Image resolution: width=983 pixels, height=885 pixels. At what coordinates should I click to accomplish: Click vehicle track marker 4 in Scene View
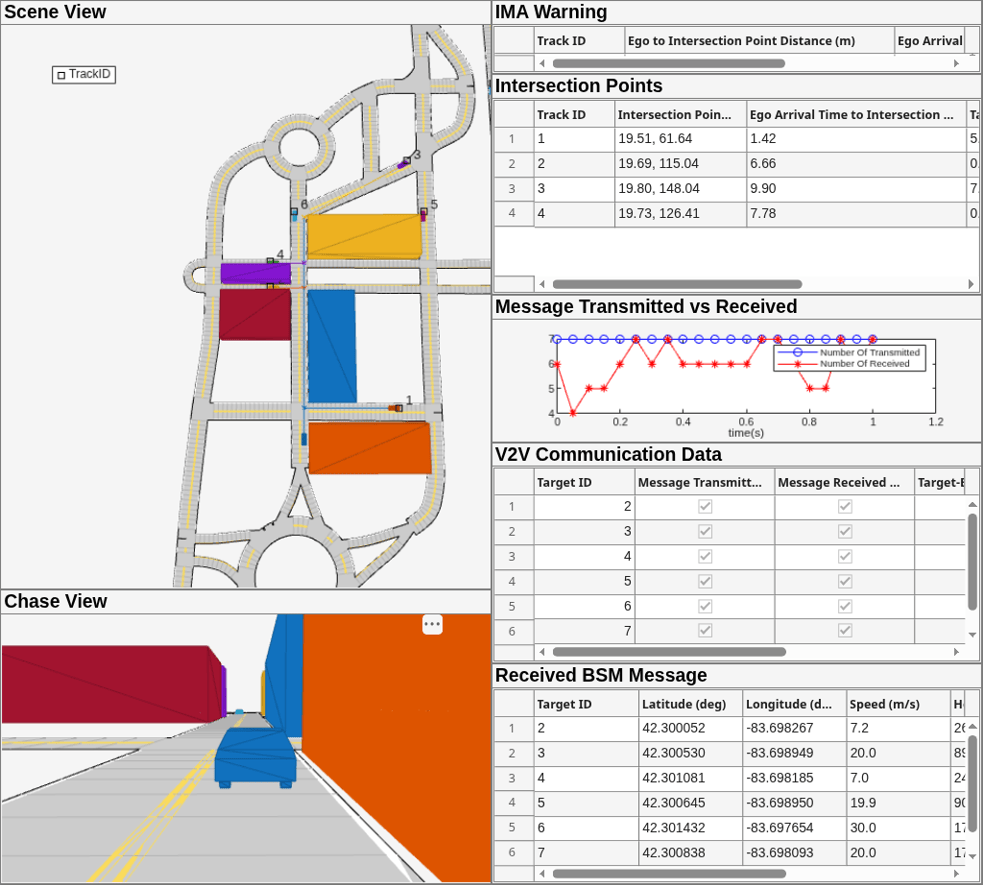(x=271, y=260)
